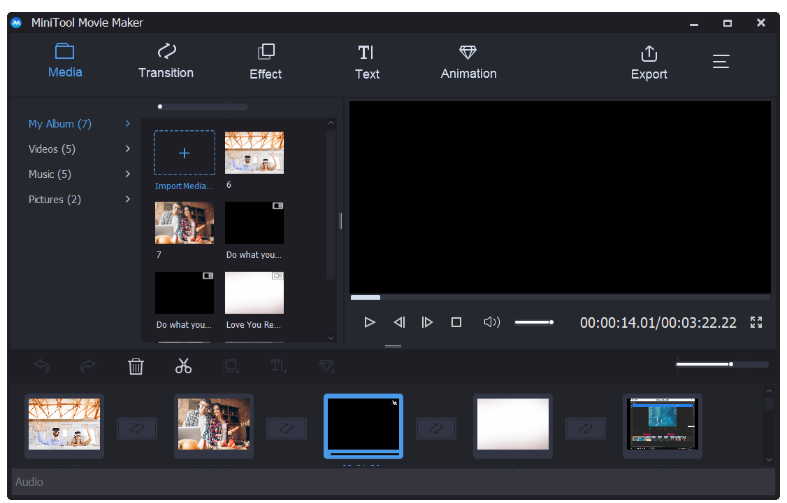Image resolution: width=787 pixels, height=503 pixels.
Task: Click transition slot after couple cooking clip
Action: [x=286, y=429]
